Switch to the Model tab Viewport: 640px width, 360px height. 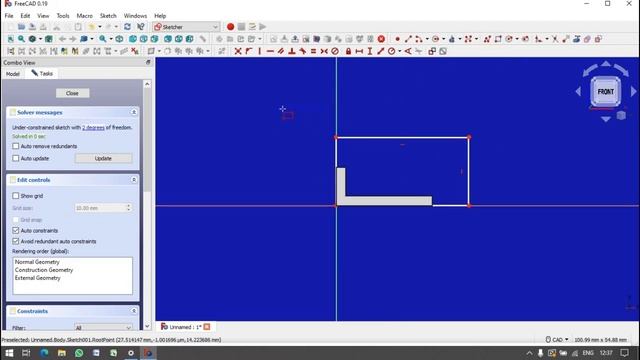coord(13,74)
